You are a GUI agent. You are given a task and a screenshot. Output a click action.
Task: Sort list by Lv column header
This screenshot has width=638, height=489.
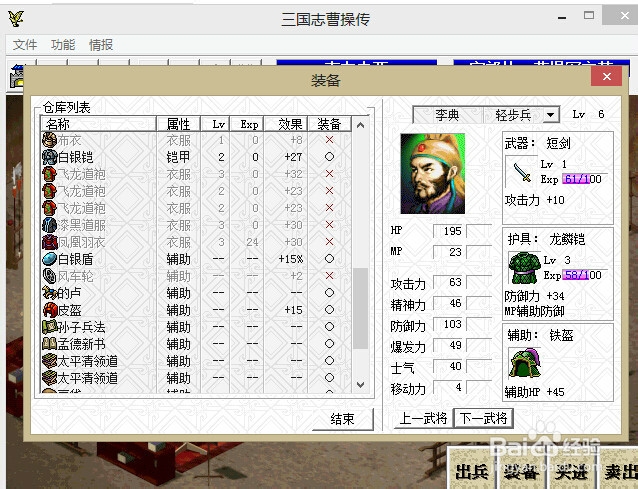click(x=215, y=124)
